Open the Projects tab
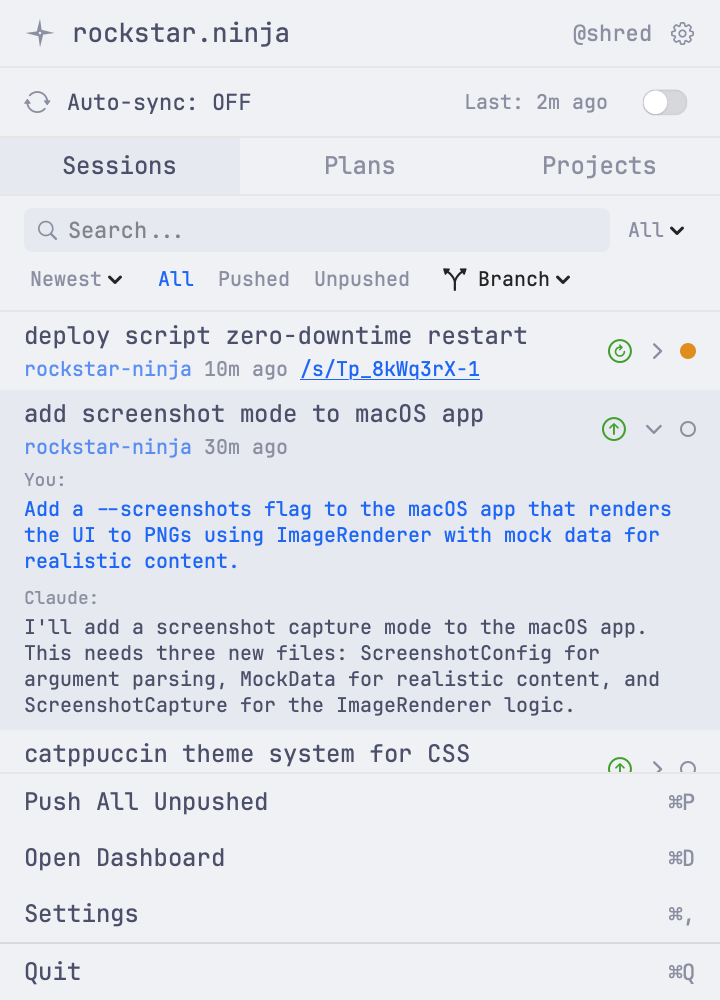 point(599,165)
